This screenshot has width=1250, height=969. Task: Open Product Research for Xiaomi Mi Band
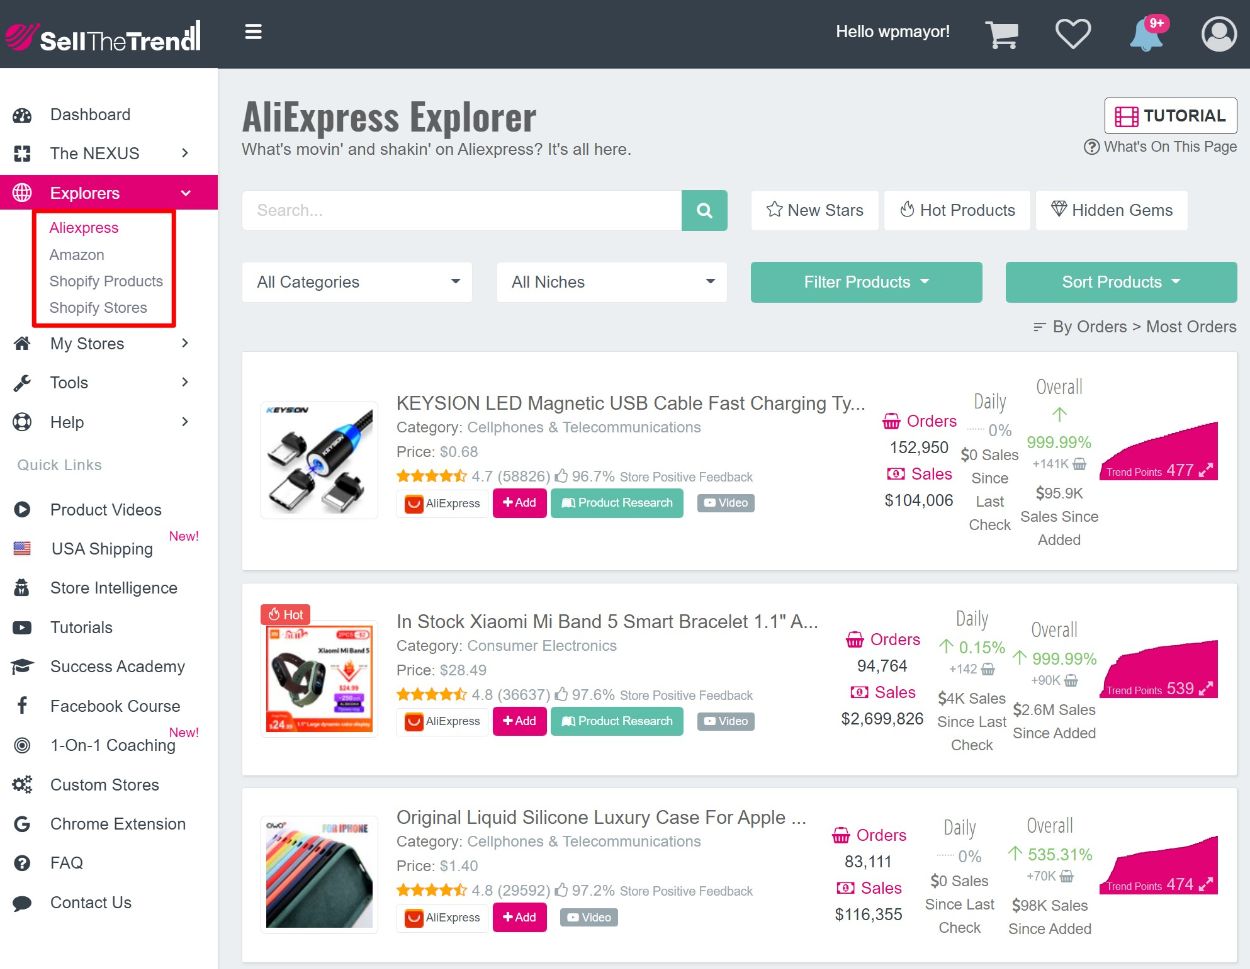click(x=617, y=721)
